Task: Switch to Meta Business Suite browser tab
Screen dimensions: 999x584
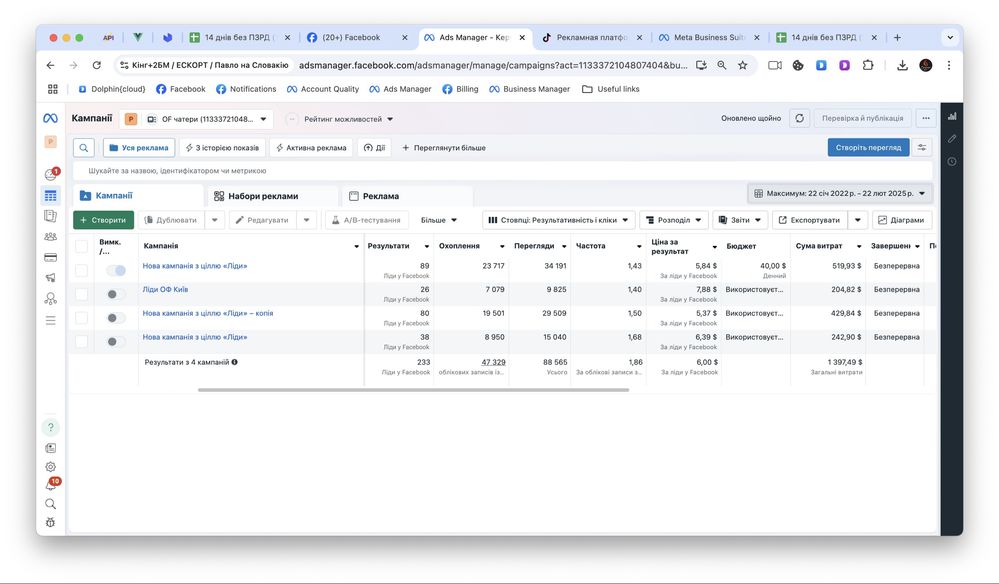Action: 709,38
